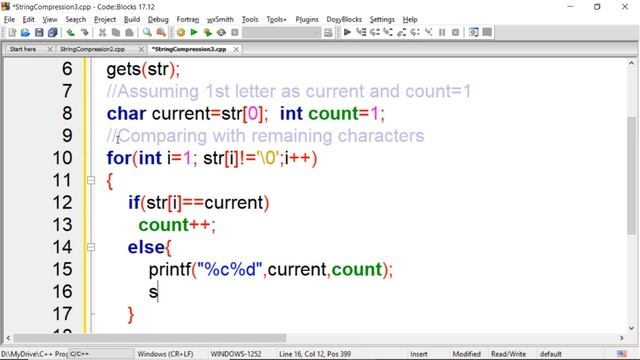Click the WINDOWS-1252 encoding status entry
Screen dimensions: 640x360
tap(236, 354)
